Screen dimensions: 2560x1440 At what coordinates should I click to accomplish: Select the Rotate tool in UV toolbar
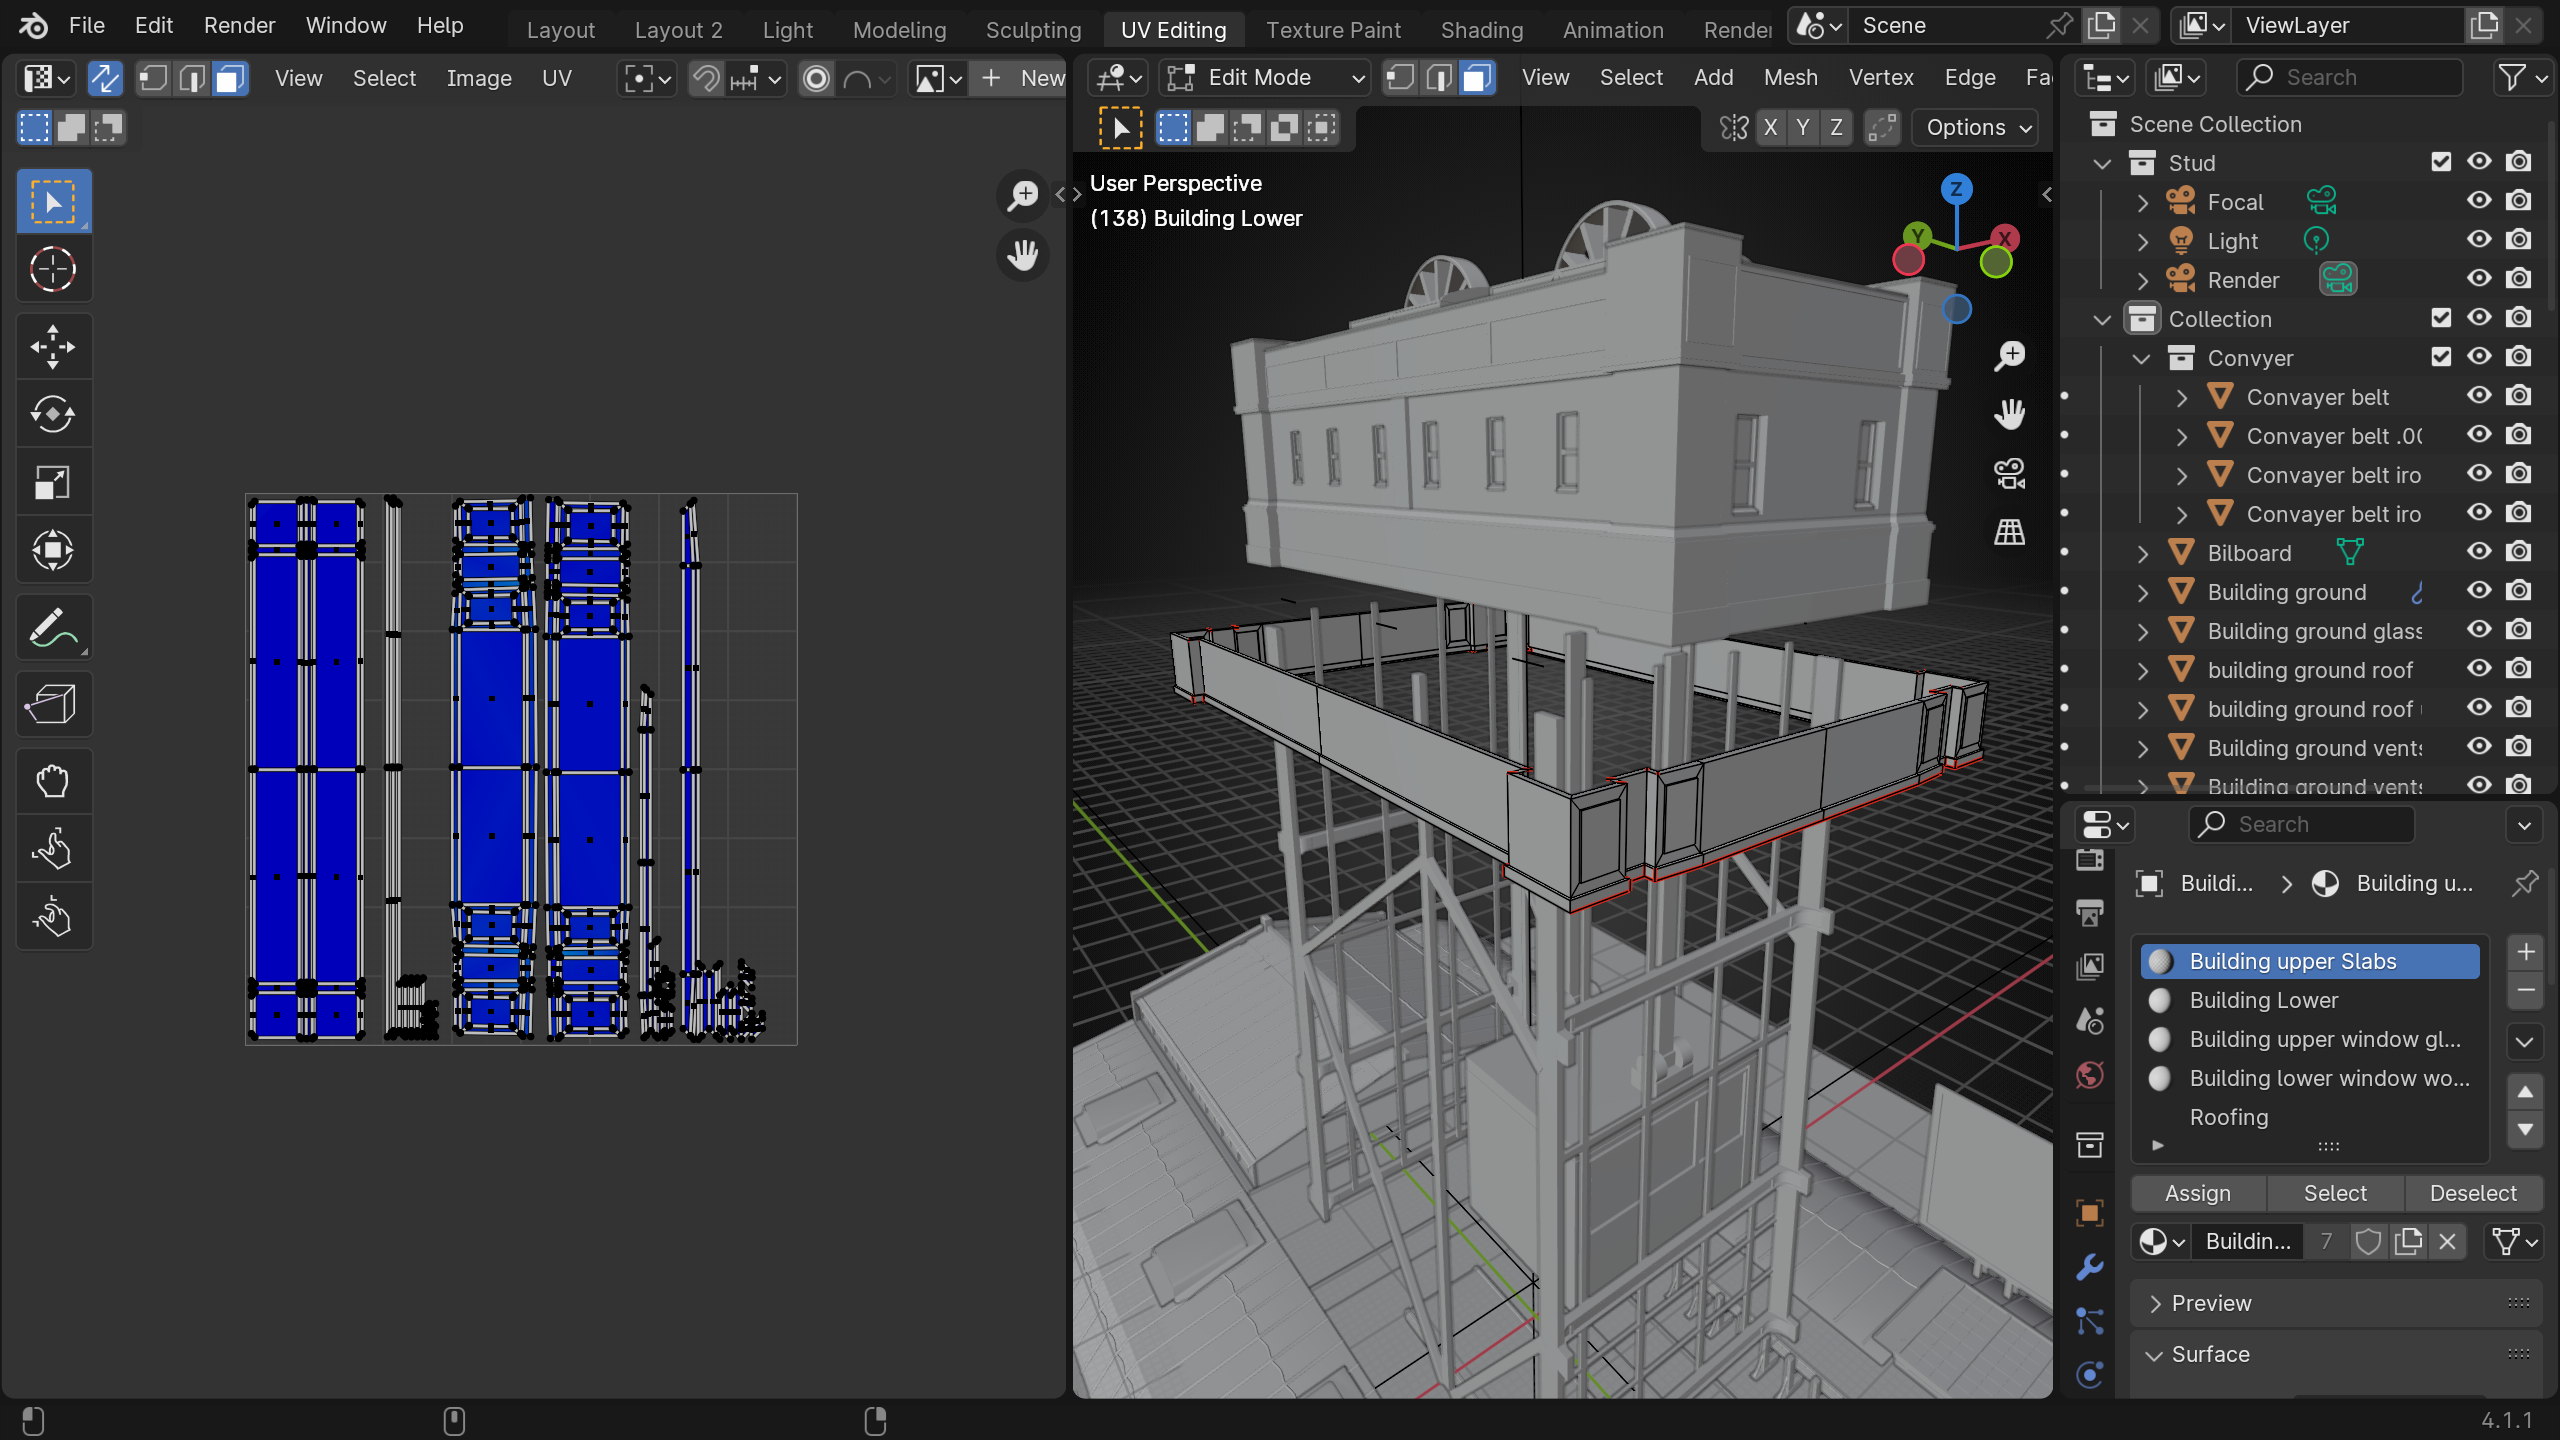[54, 415]
